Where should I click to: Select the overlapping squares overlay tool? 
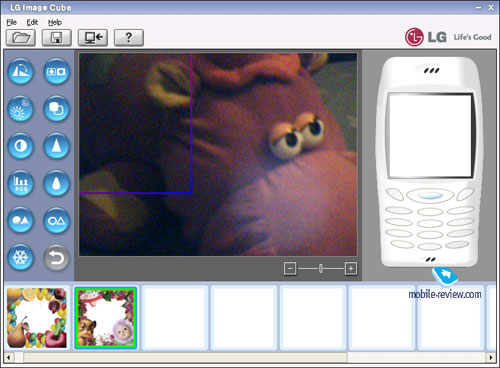coord(56,109)
